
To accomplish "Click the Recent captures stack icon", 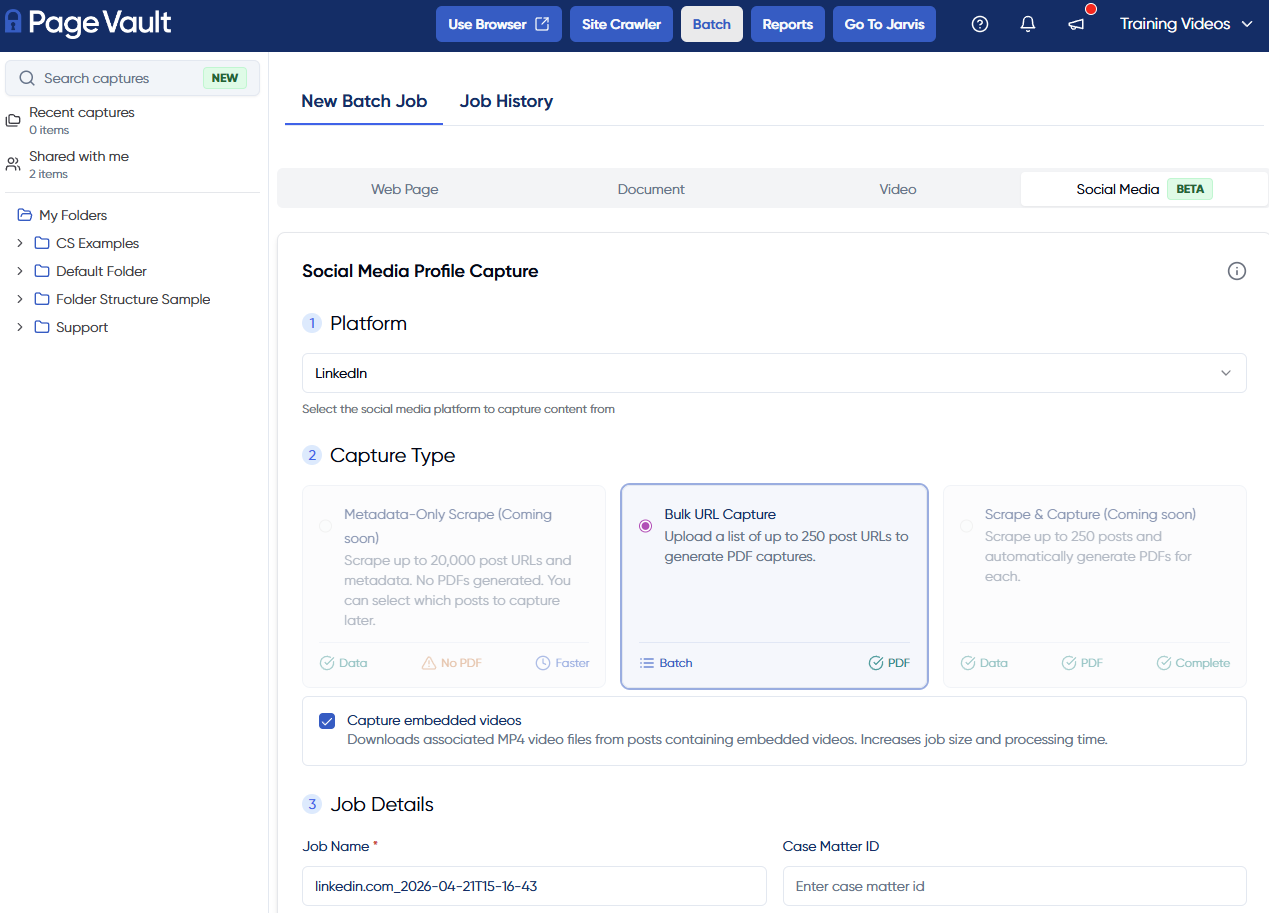I will click(13, 120).
